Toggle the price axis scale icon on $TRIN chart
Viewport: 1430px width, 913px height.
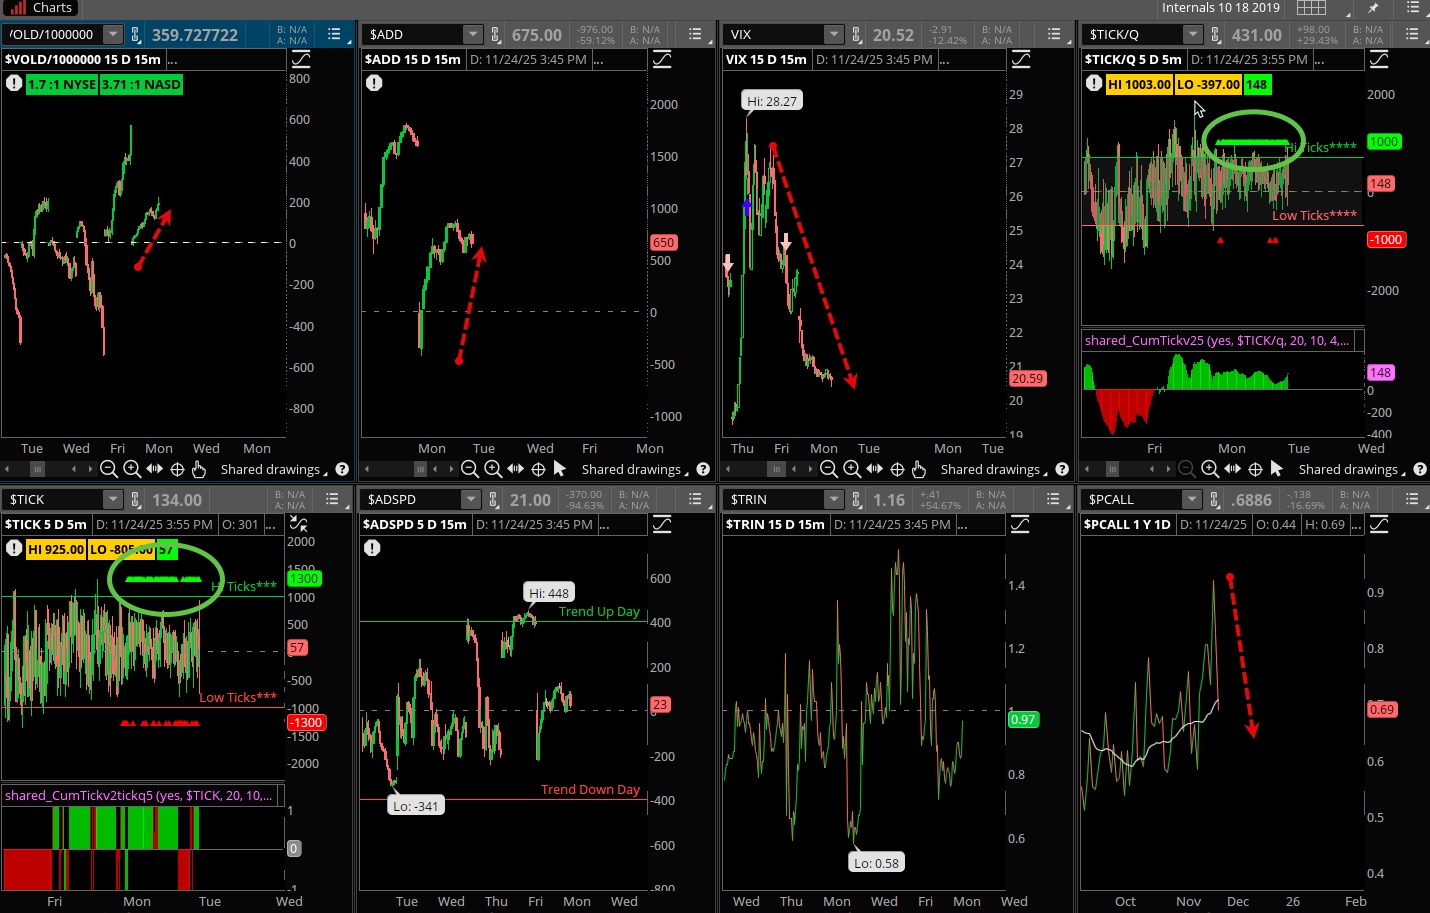tap(1020, 524)
